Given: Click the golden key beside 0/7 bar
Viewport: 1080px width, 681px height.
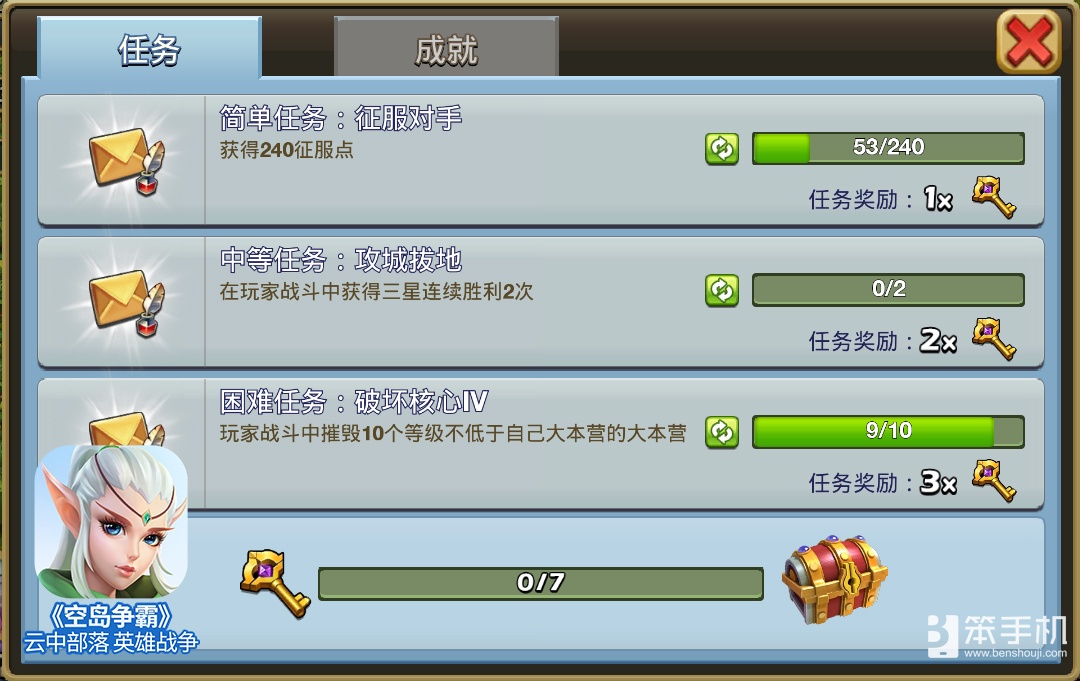Looking at the screenshot, I should point(275,583).
